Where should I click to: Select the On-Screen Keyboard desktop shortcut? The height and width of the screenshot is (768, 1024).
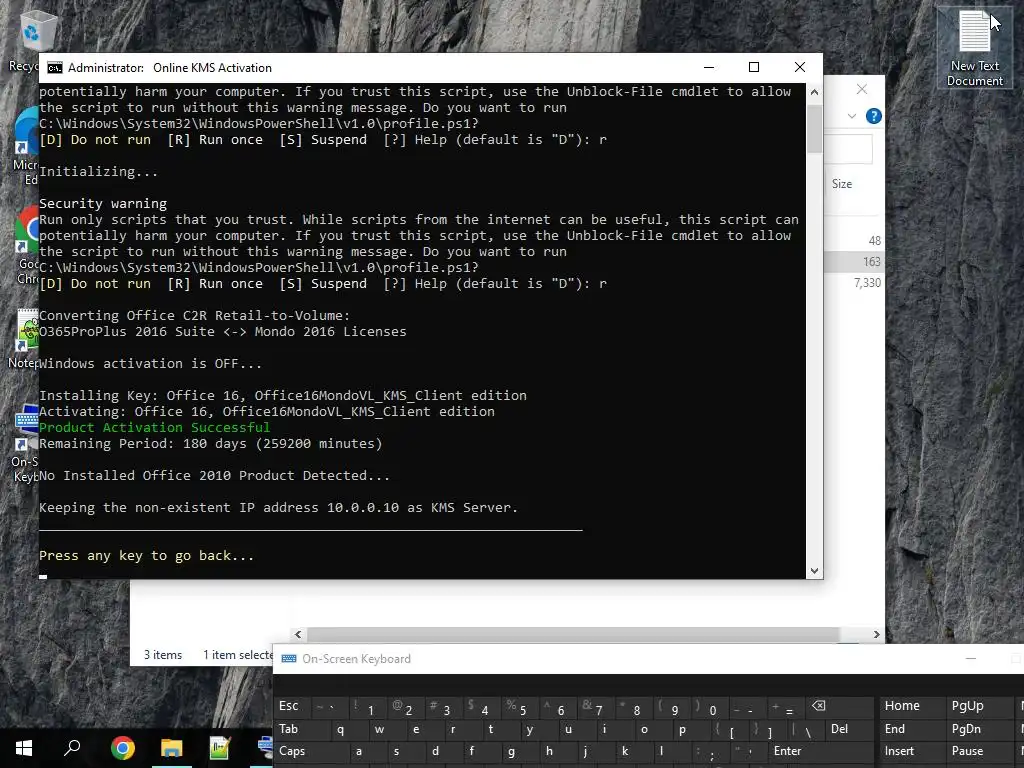pyautogui.click(x=26, y=443)
